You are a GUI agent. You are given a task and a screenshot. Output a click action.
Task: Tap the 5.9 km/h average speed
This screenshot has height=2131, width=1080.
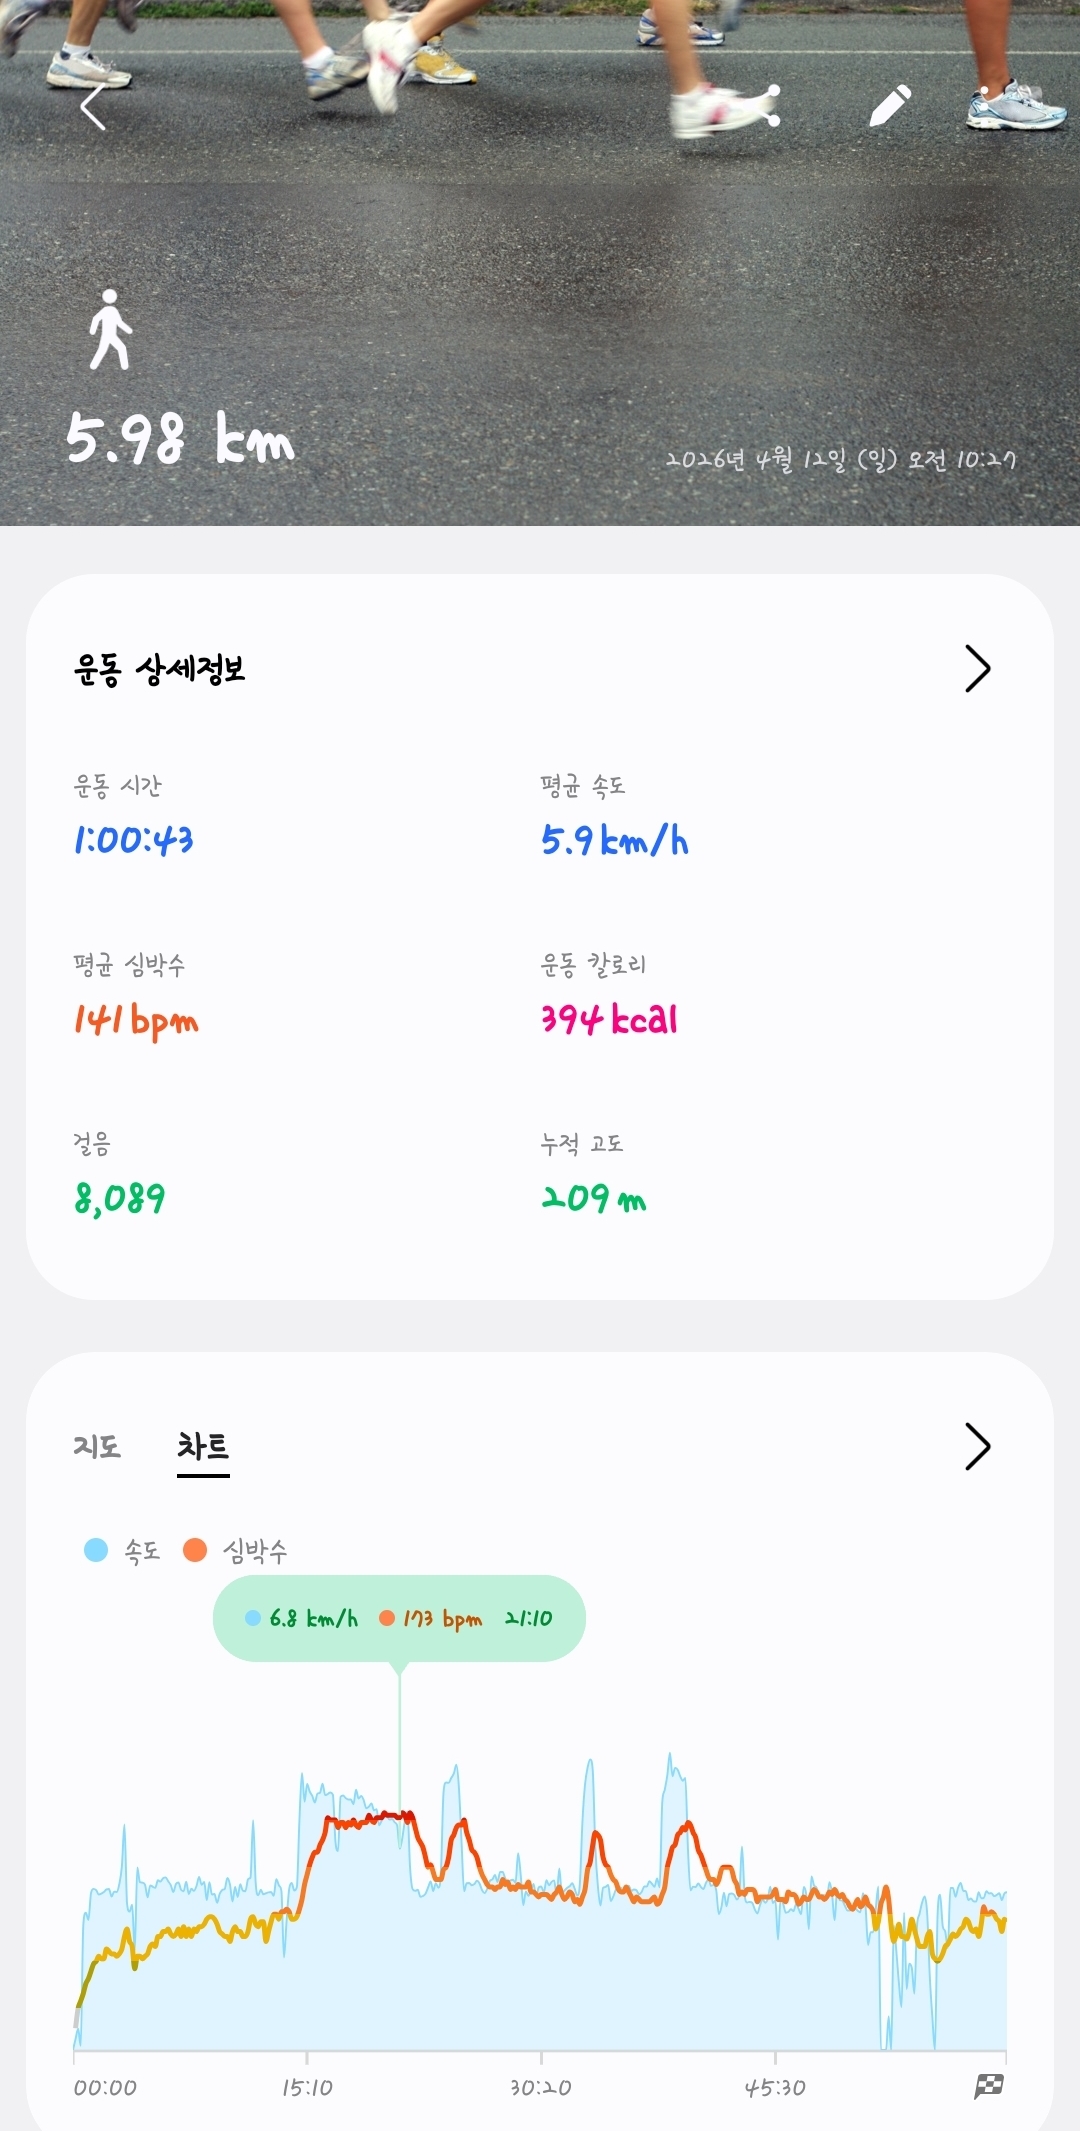[614, 840]
